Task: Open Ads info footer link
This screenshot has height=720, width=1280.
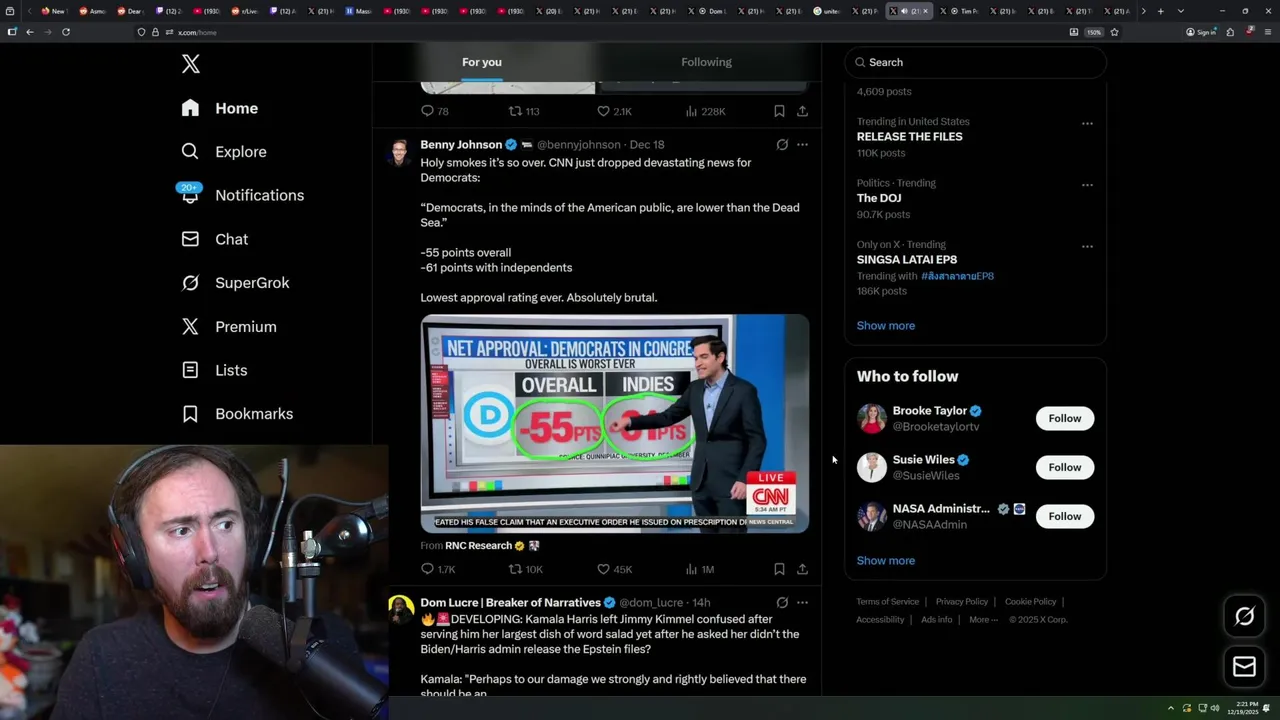Action: point(936,620)
